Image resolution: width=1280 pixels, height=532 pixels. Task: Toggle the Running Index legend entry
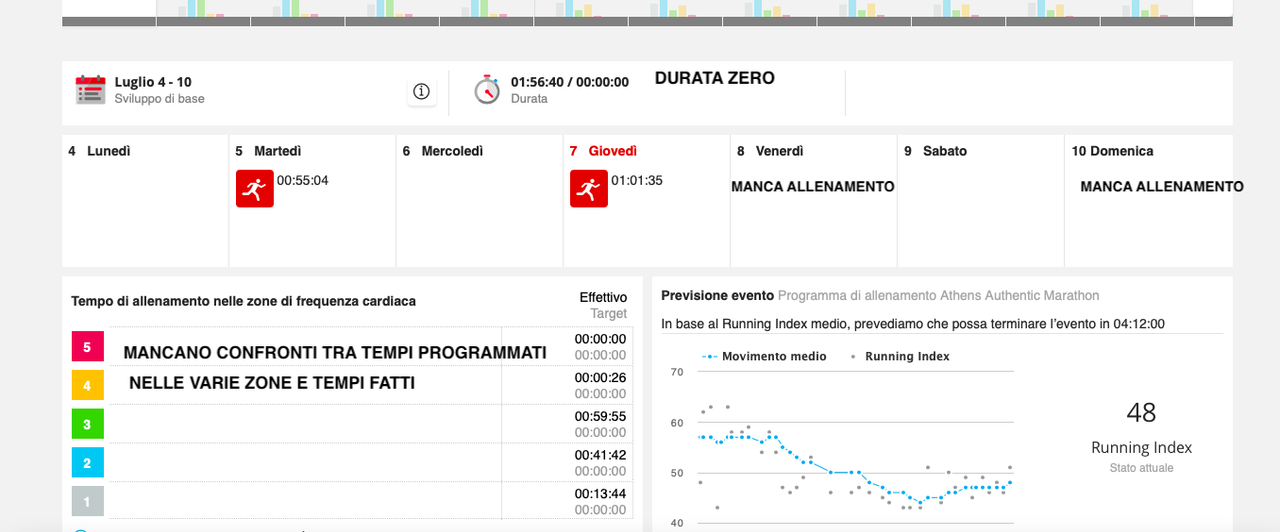[900, 356]
